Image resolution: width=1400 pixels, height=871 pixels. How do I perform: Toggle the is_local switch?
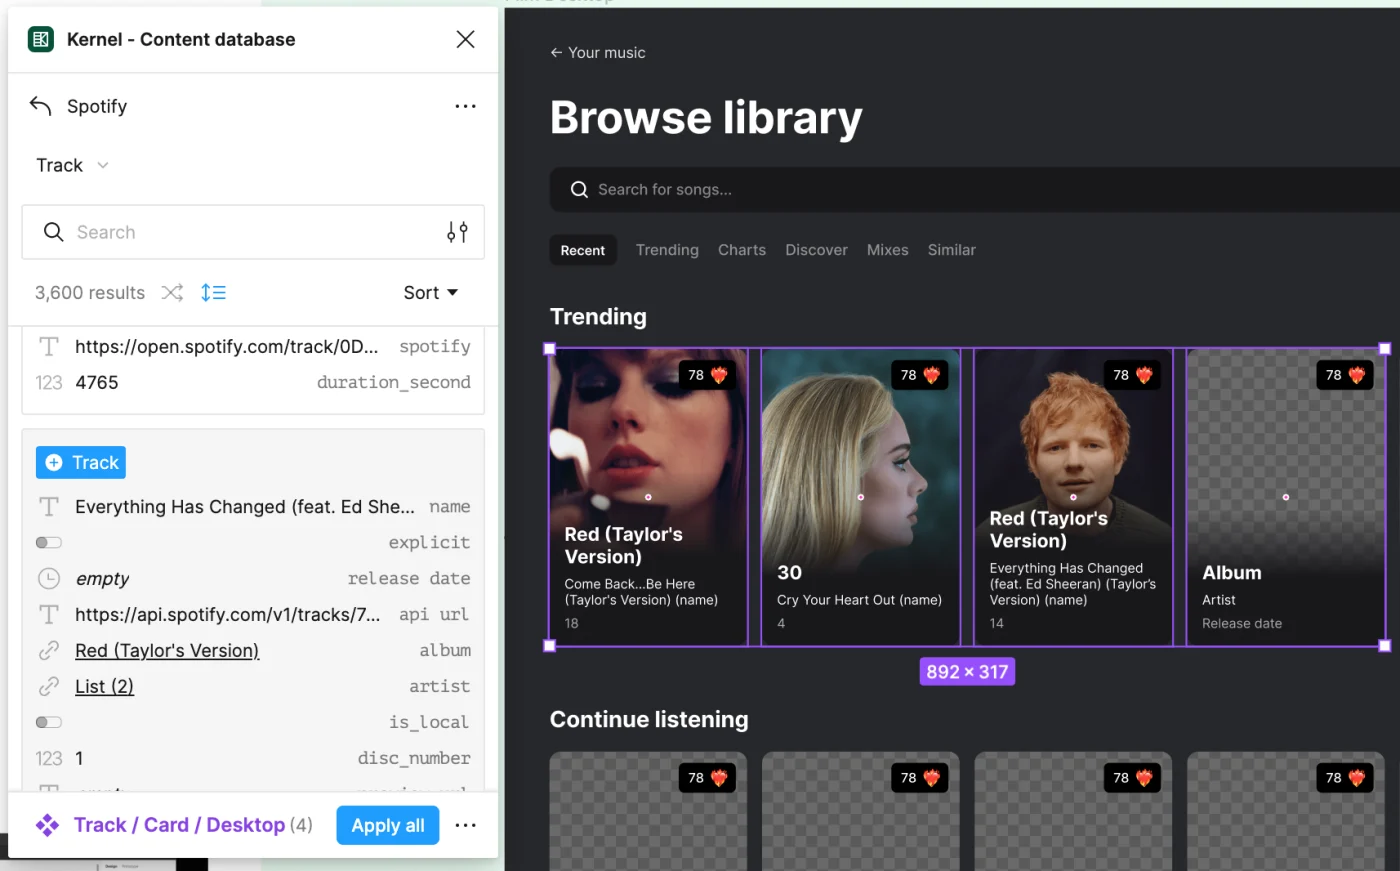(x=48, y=722)
